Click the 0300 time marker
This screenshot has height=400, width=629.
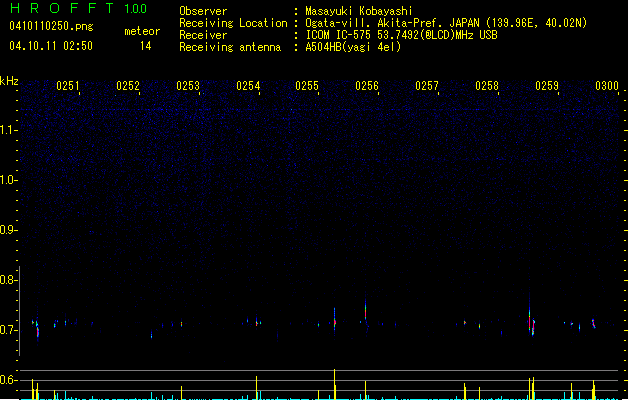(x=607, y=86)
